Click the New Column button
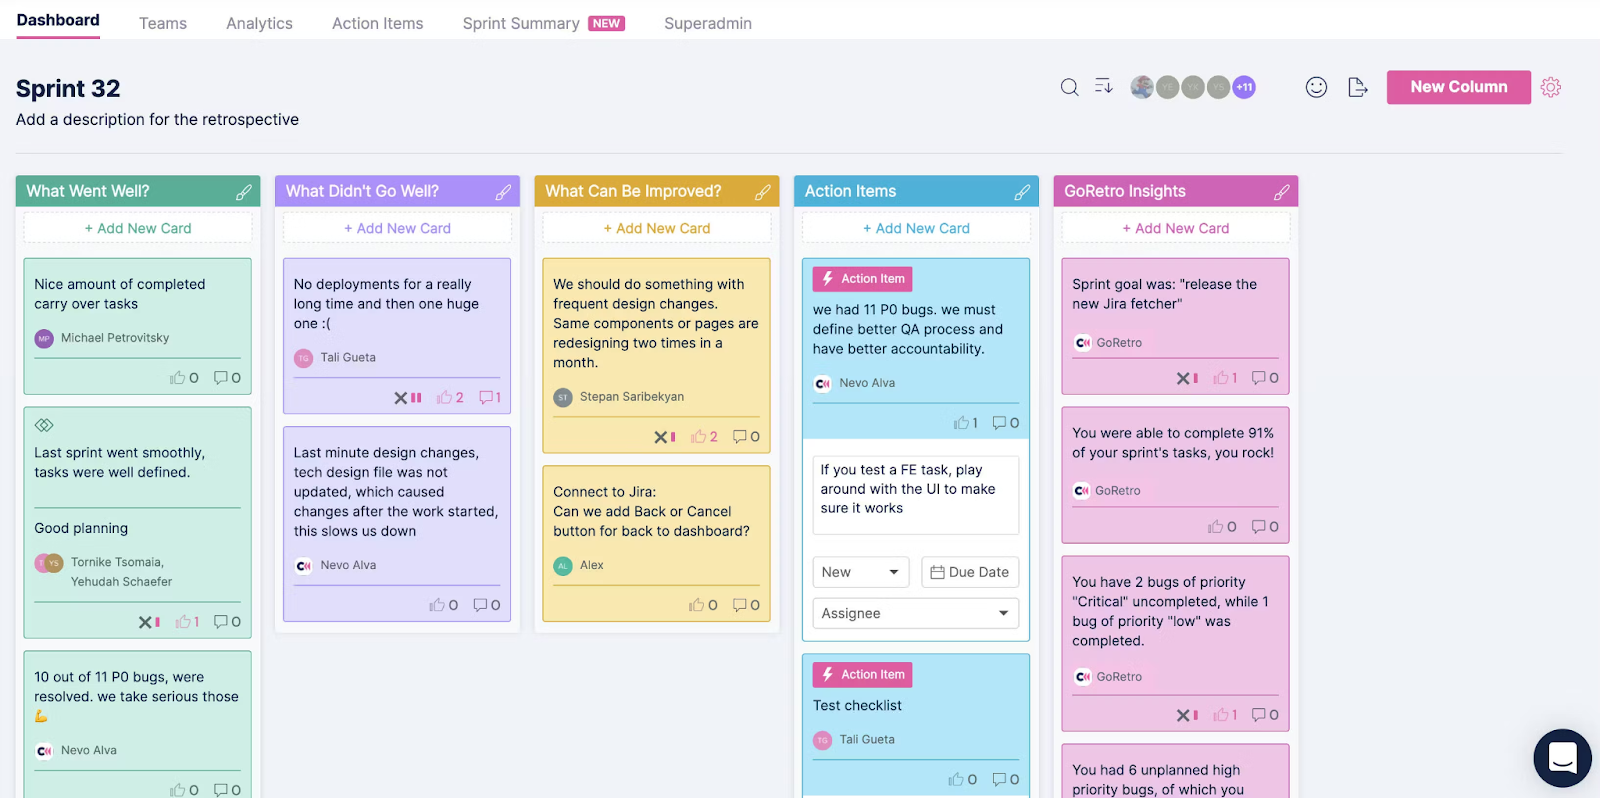Viewport: 1600px width, 798px height. pyautogui.click(x=1458, y=87)
